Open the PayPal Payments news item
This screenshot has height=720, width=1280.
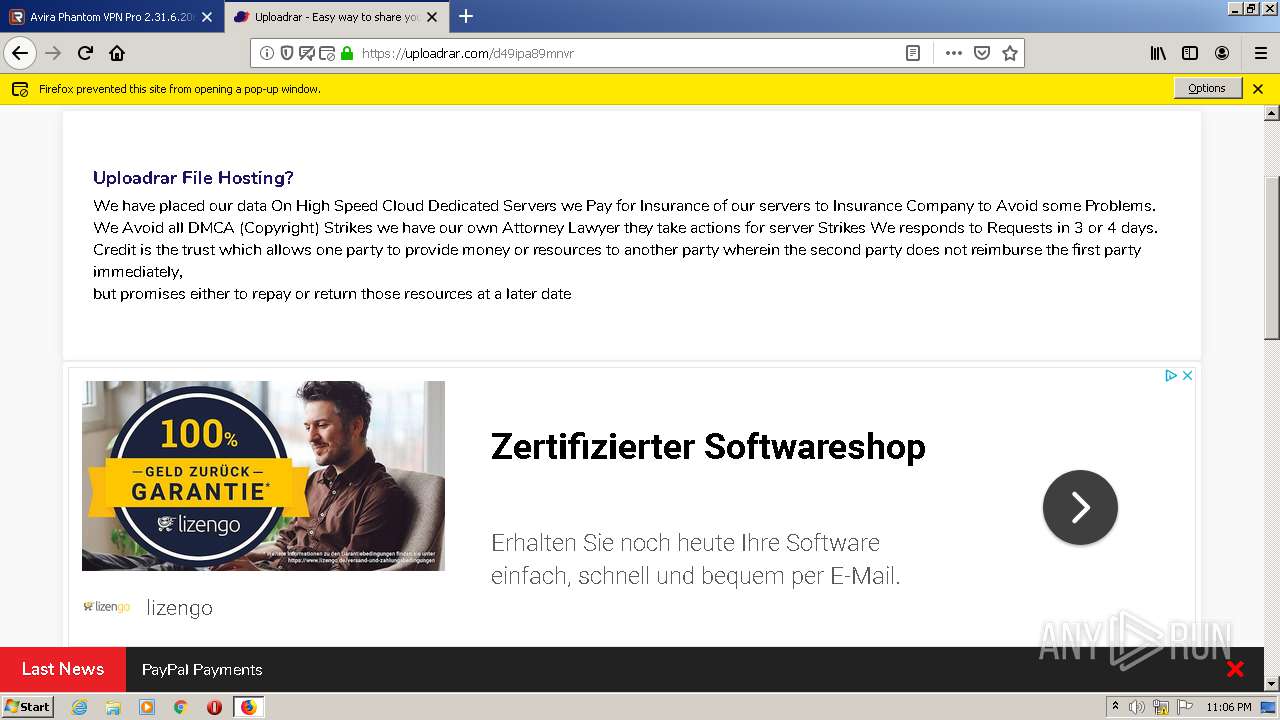click(202, 670)
